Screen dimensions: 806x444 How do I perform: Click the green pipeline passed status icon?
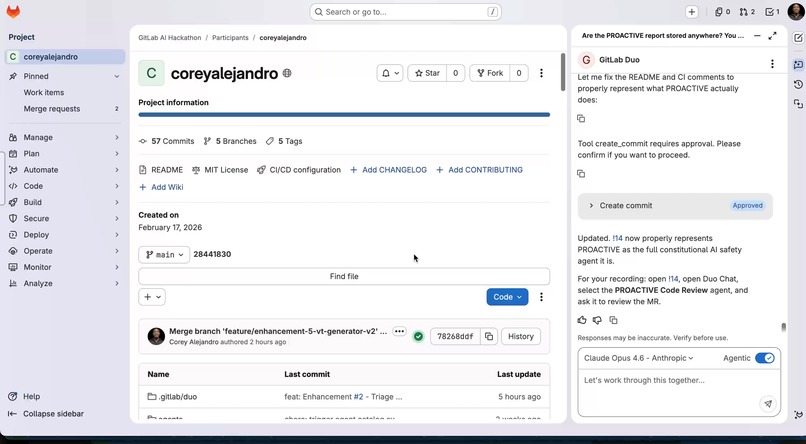click(418, 336)
